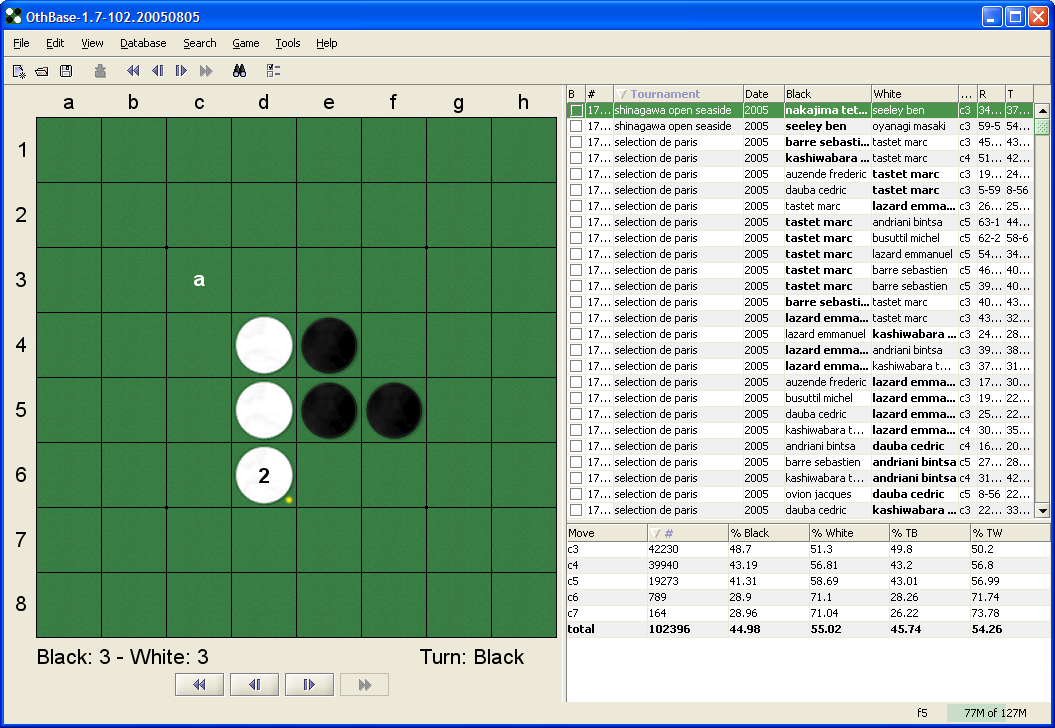
Task: Select move c4 row in move statistics
Action: 808,565
